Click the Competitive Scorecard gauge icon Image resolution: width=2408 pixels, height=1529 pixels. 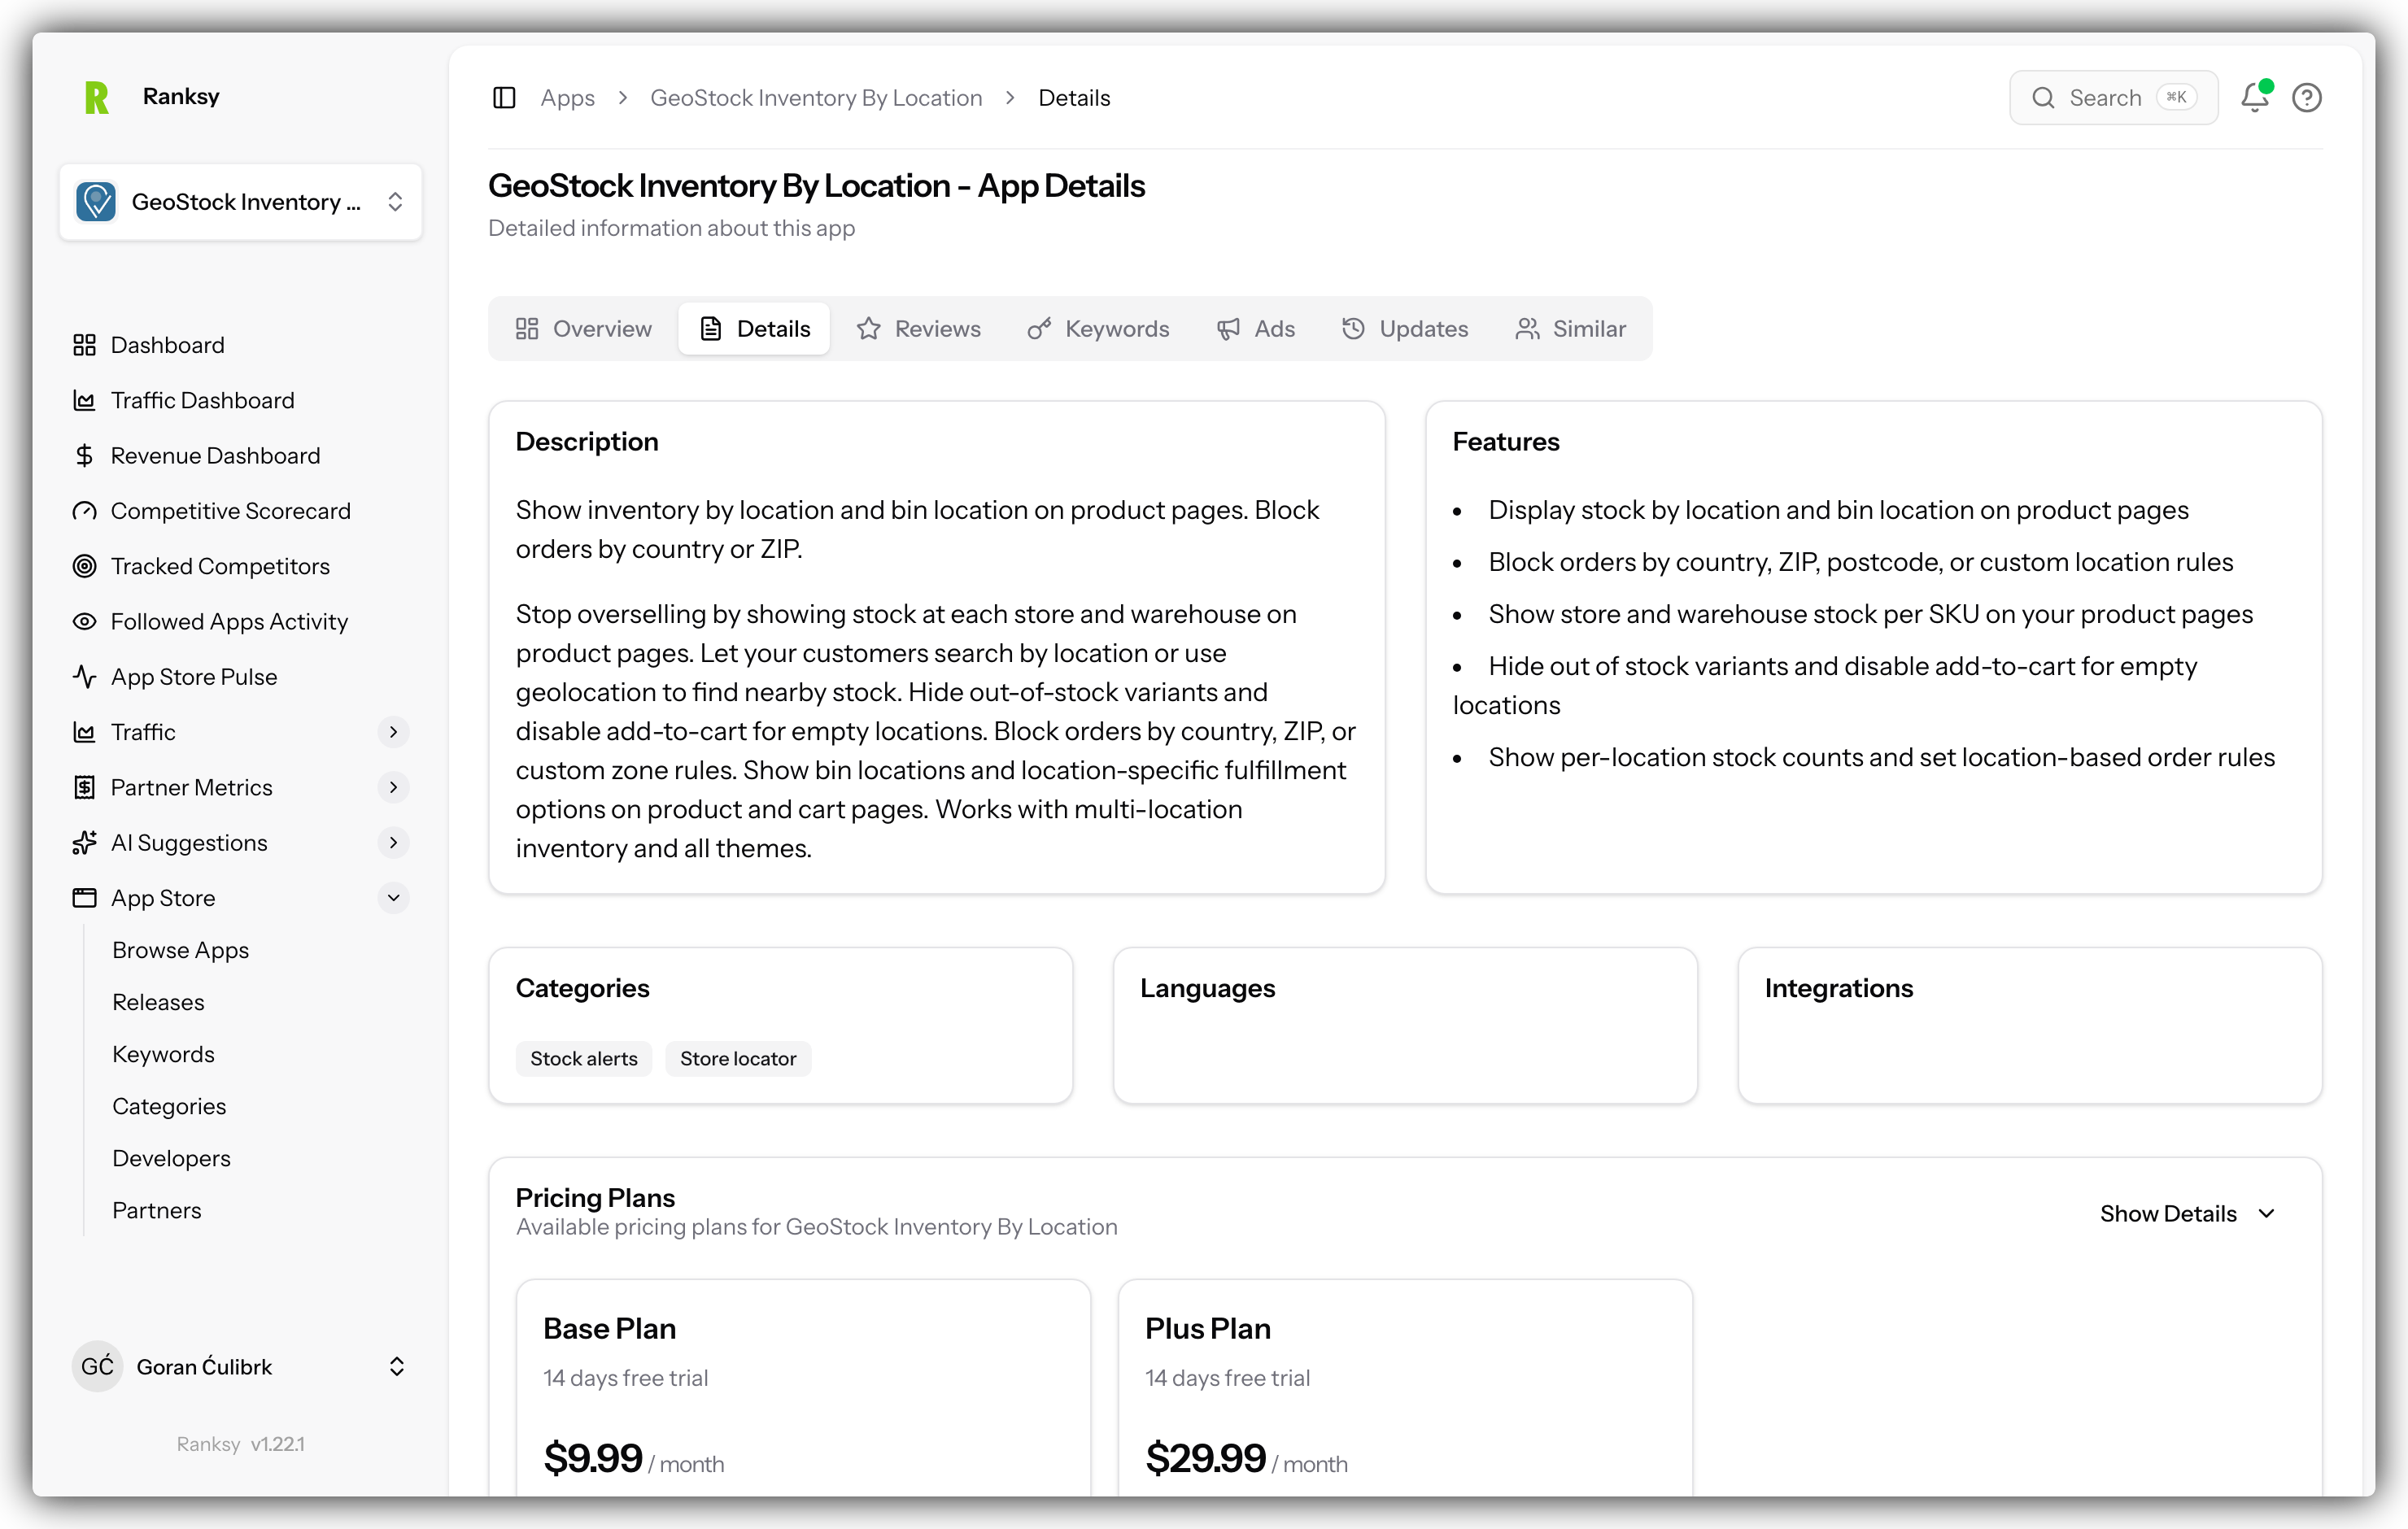84,511
